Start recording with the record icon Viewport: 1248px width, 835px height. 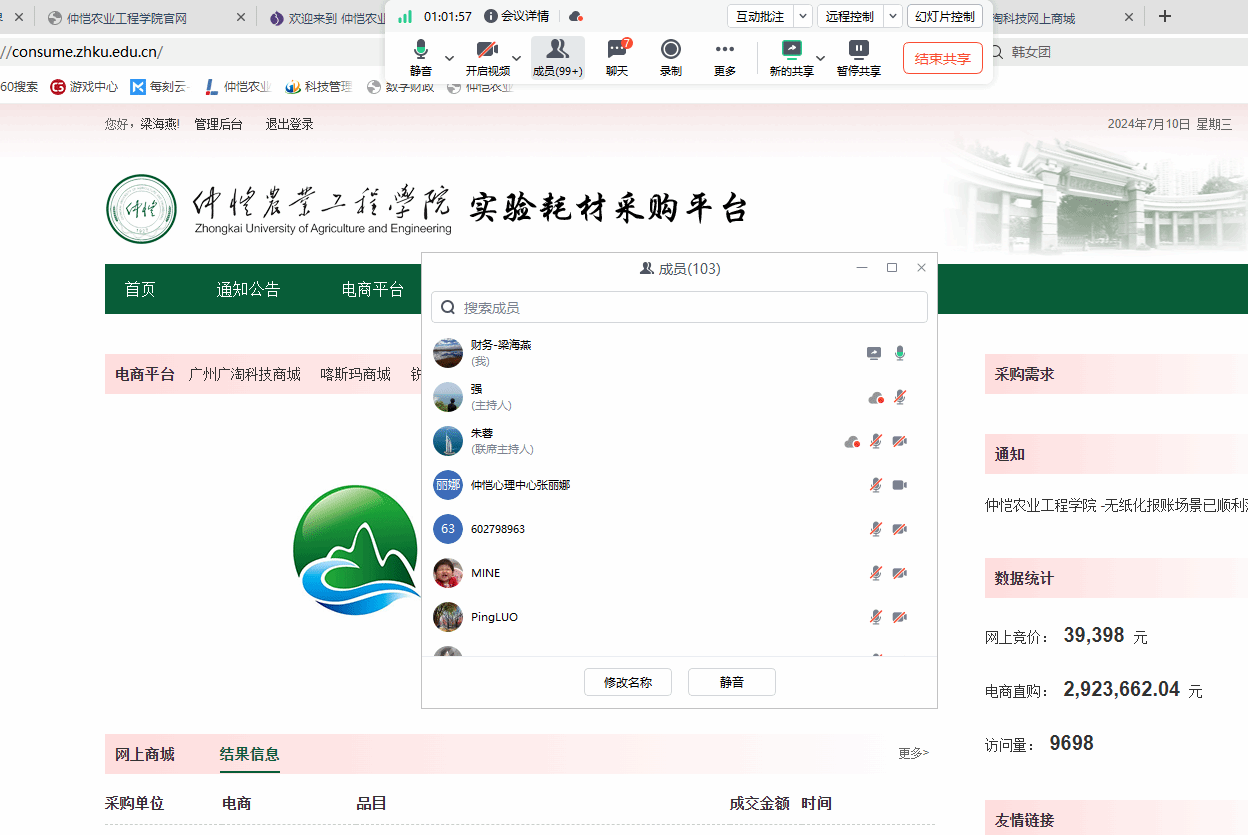click(x=670, y=51)
